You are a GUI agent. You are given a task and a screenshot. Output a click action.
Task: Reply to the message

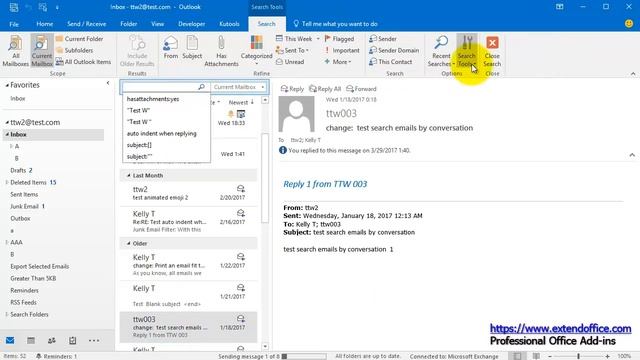(x=292, y=89)
